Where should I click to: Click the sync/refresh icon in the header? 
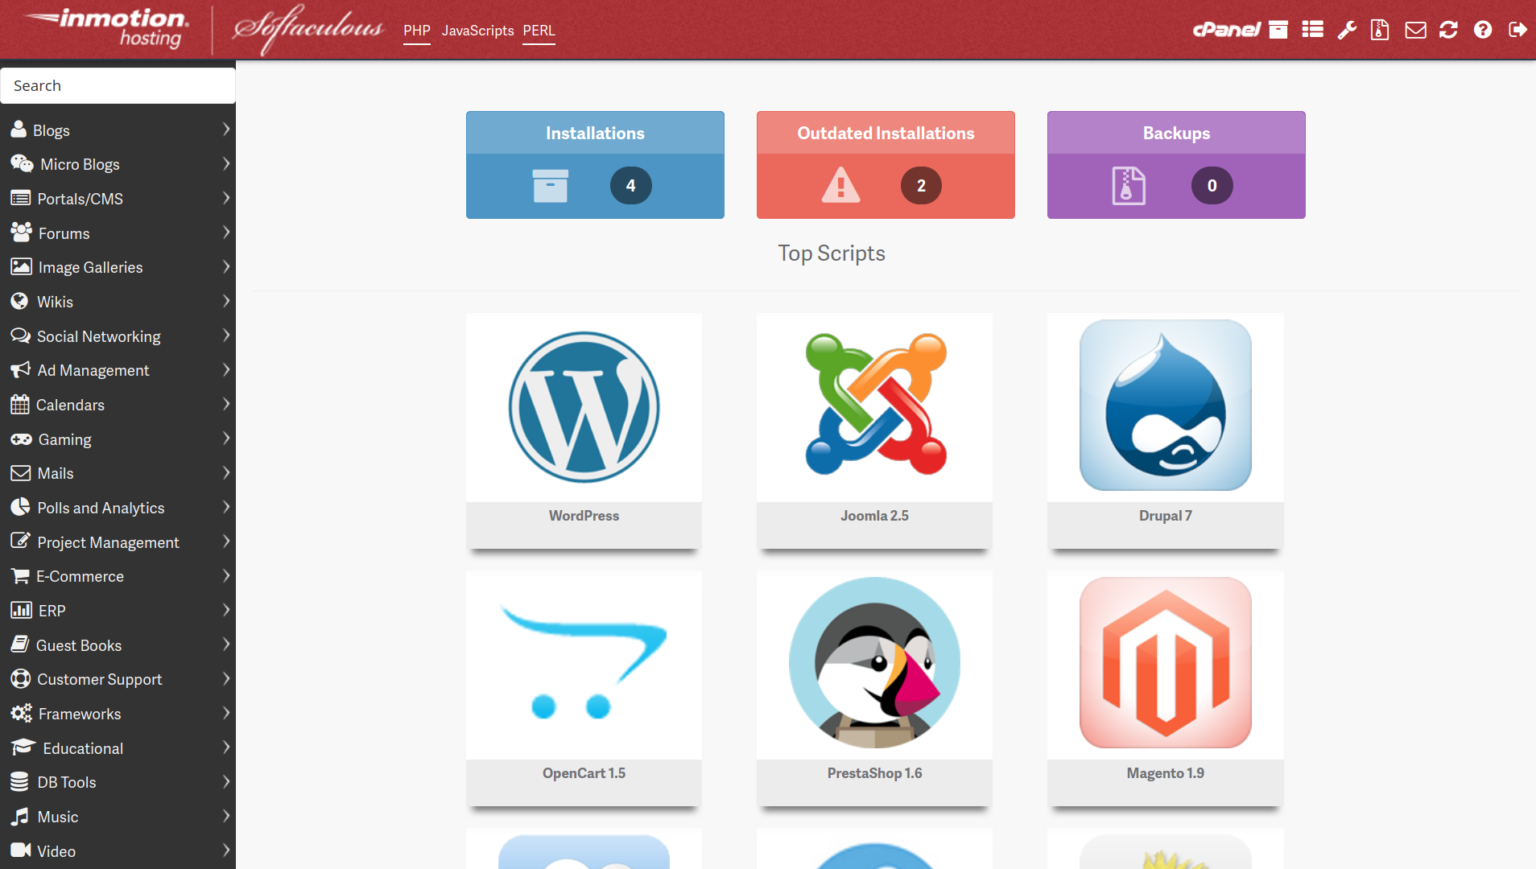(x=1448, y=29)
